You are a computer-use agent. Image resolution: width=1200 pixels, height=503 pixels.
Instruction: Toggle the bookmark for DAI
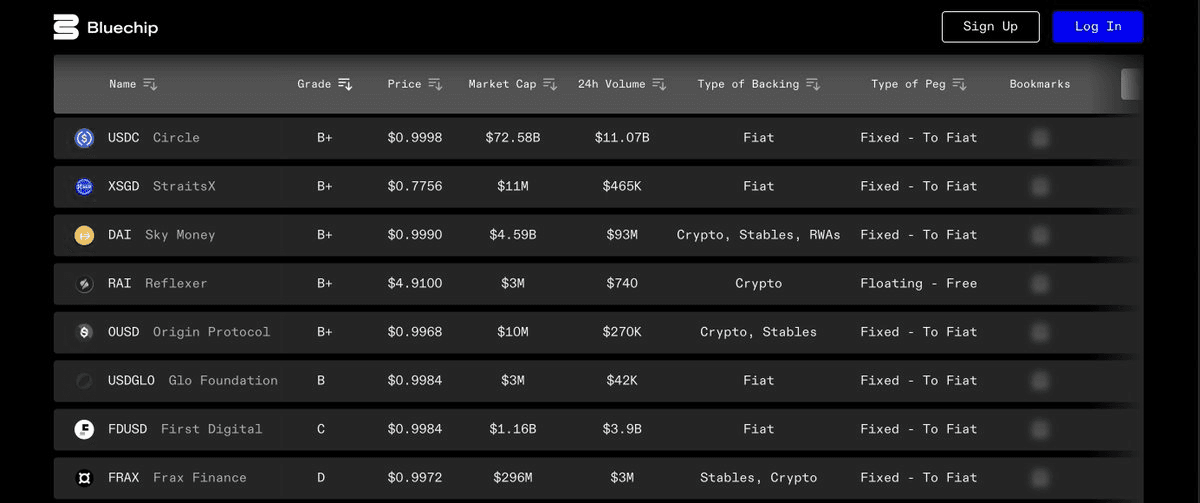[1040, 235]
